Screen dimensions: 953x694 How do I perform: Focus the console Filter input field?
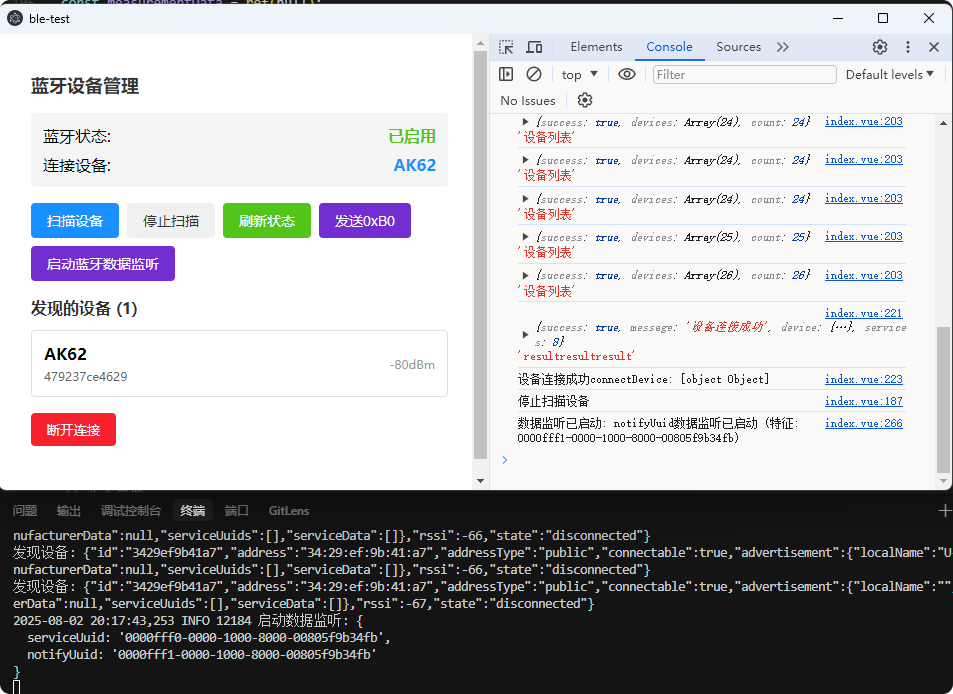pyautogui.click(x=745, y=74)
